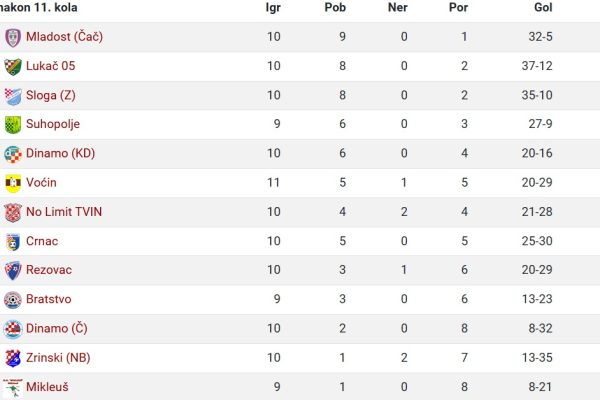
Task: Click the Mladost (Čač) club crest
Action: coord(13,38)
